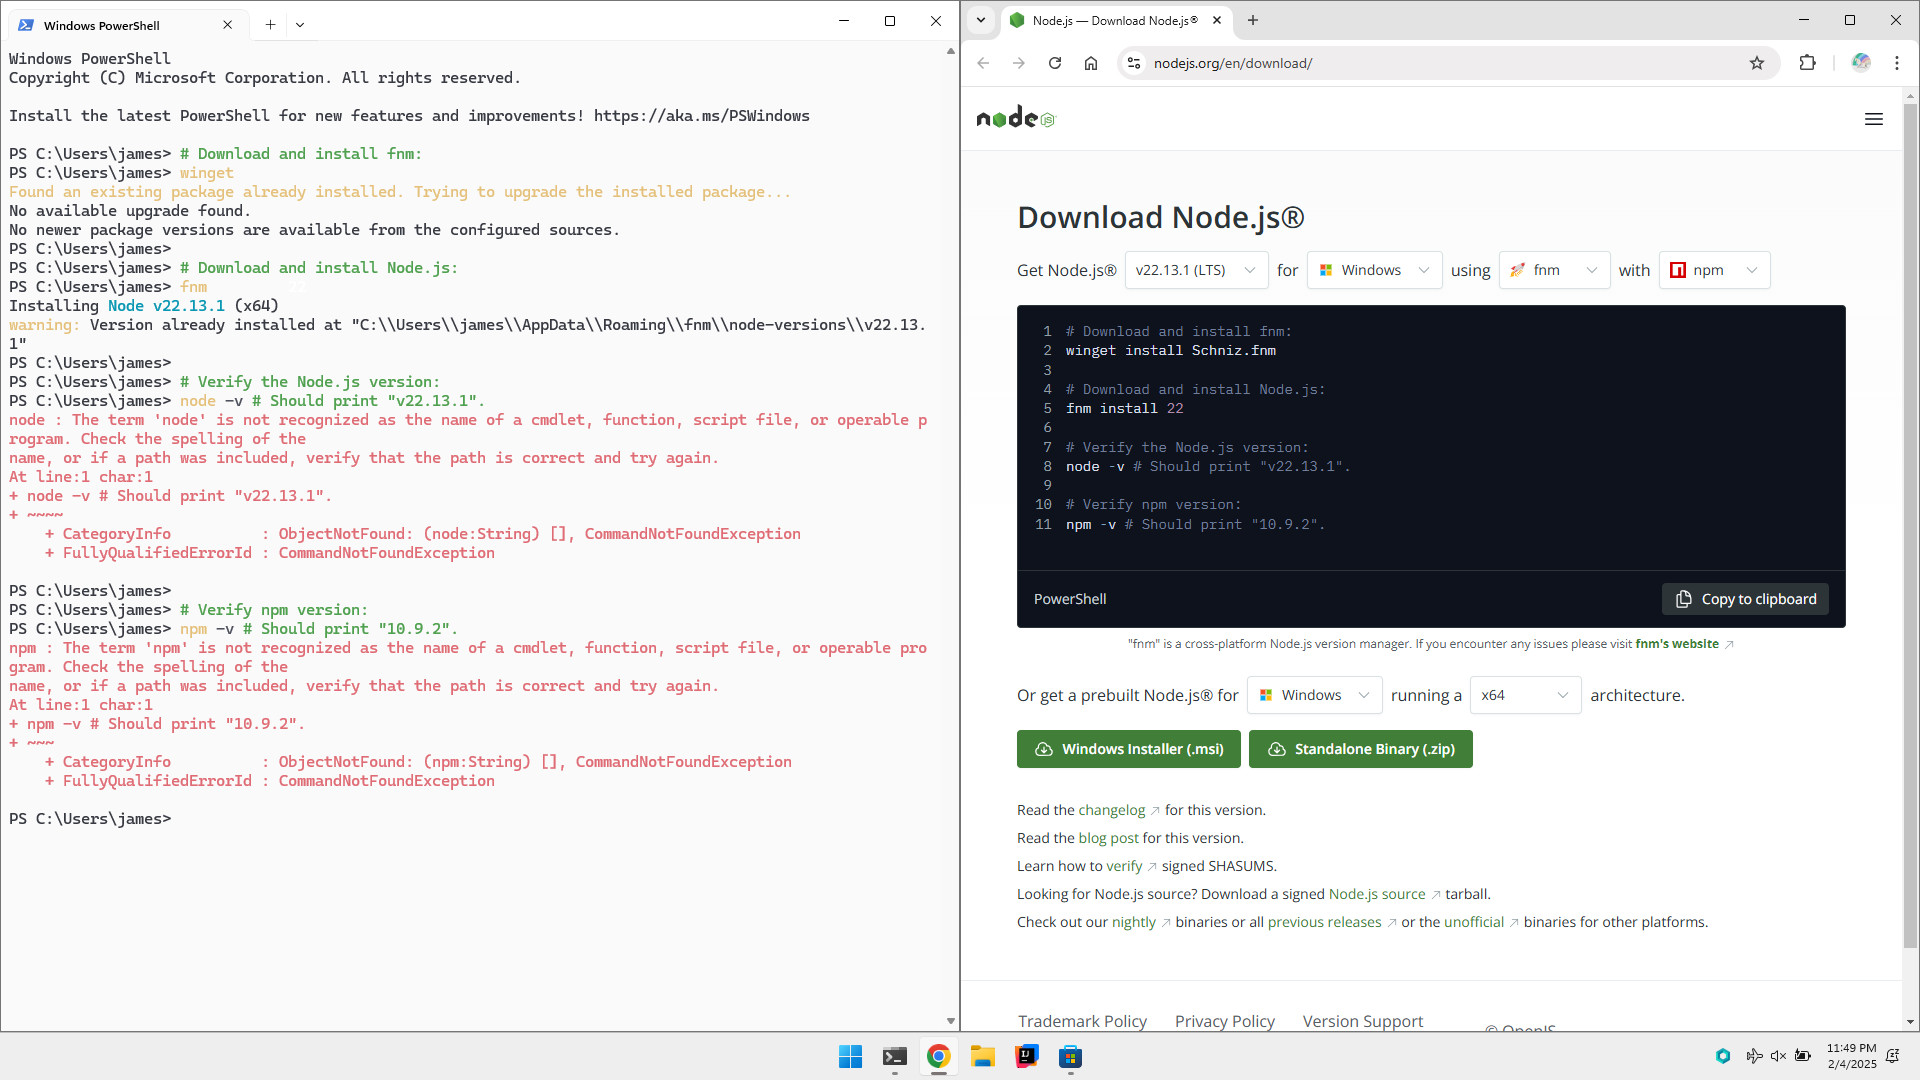Select the Node.js Download browser tab
This screenshot has width=1920, height=1080.
(x=1115, y=20)
